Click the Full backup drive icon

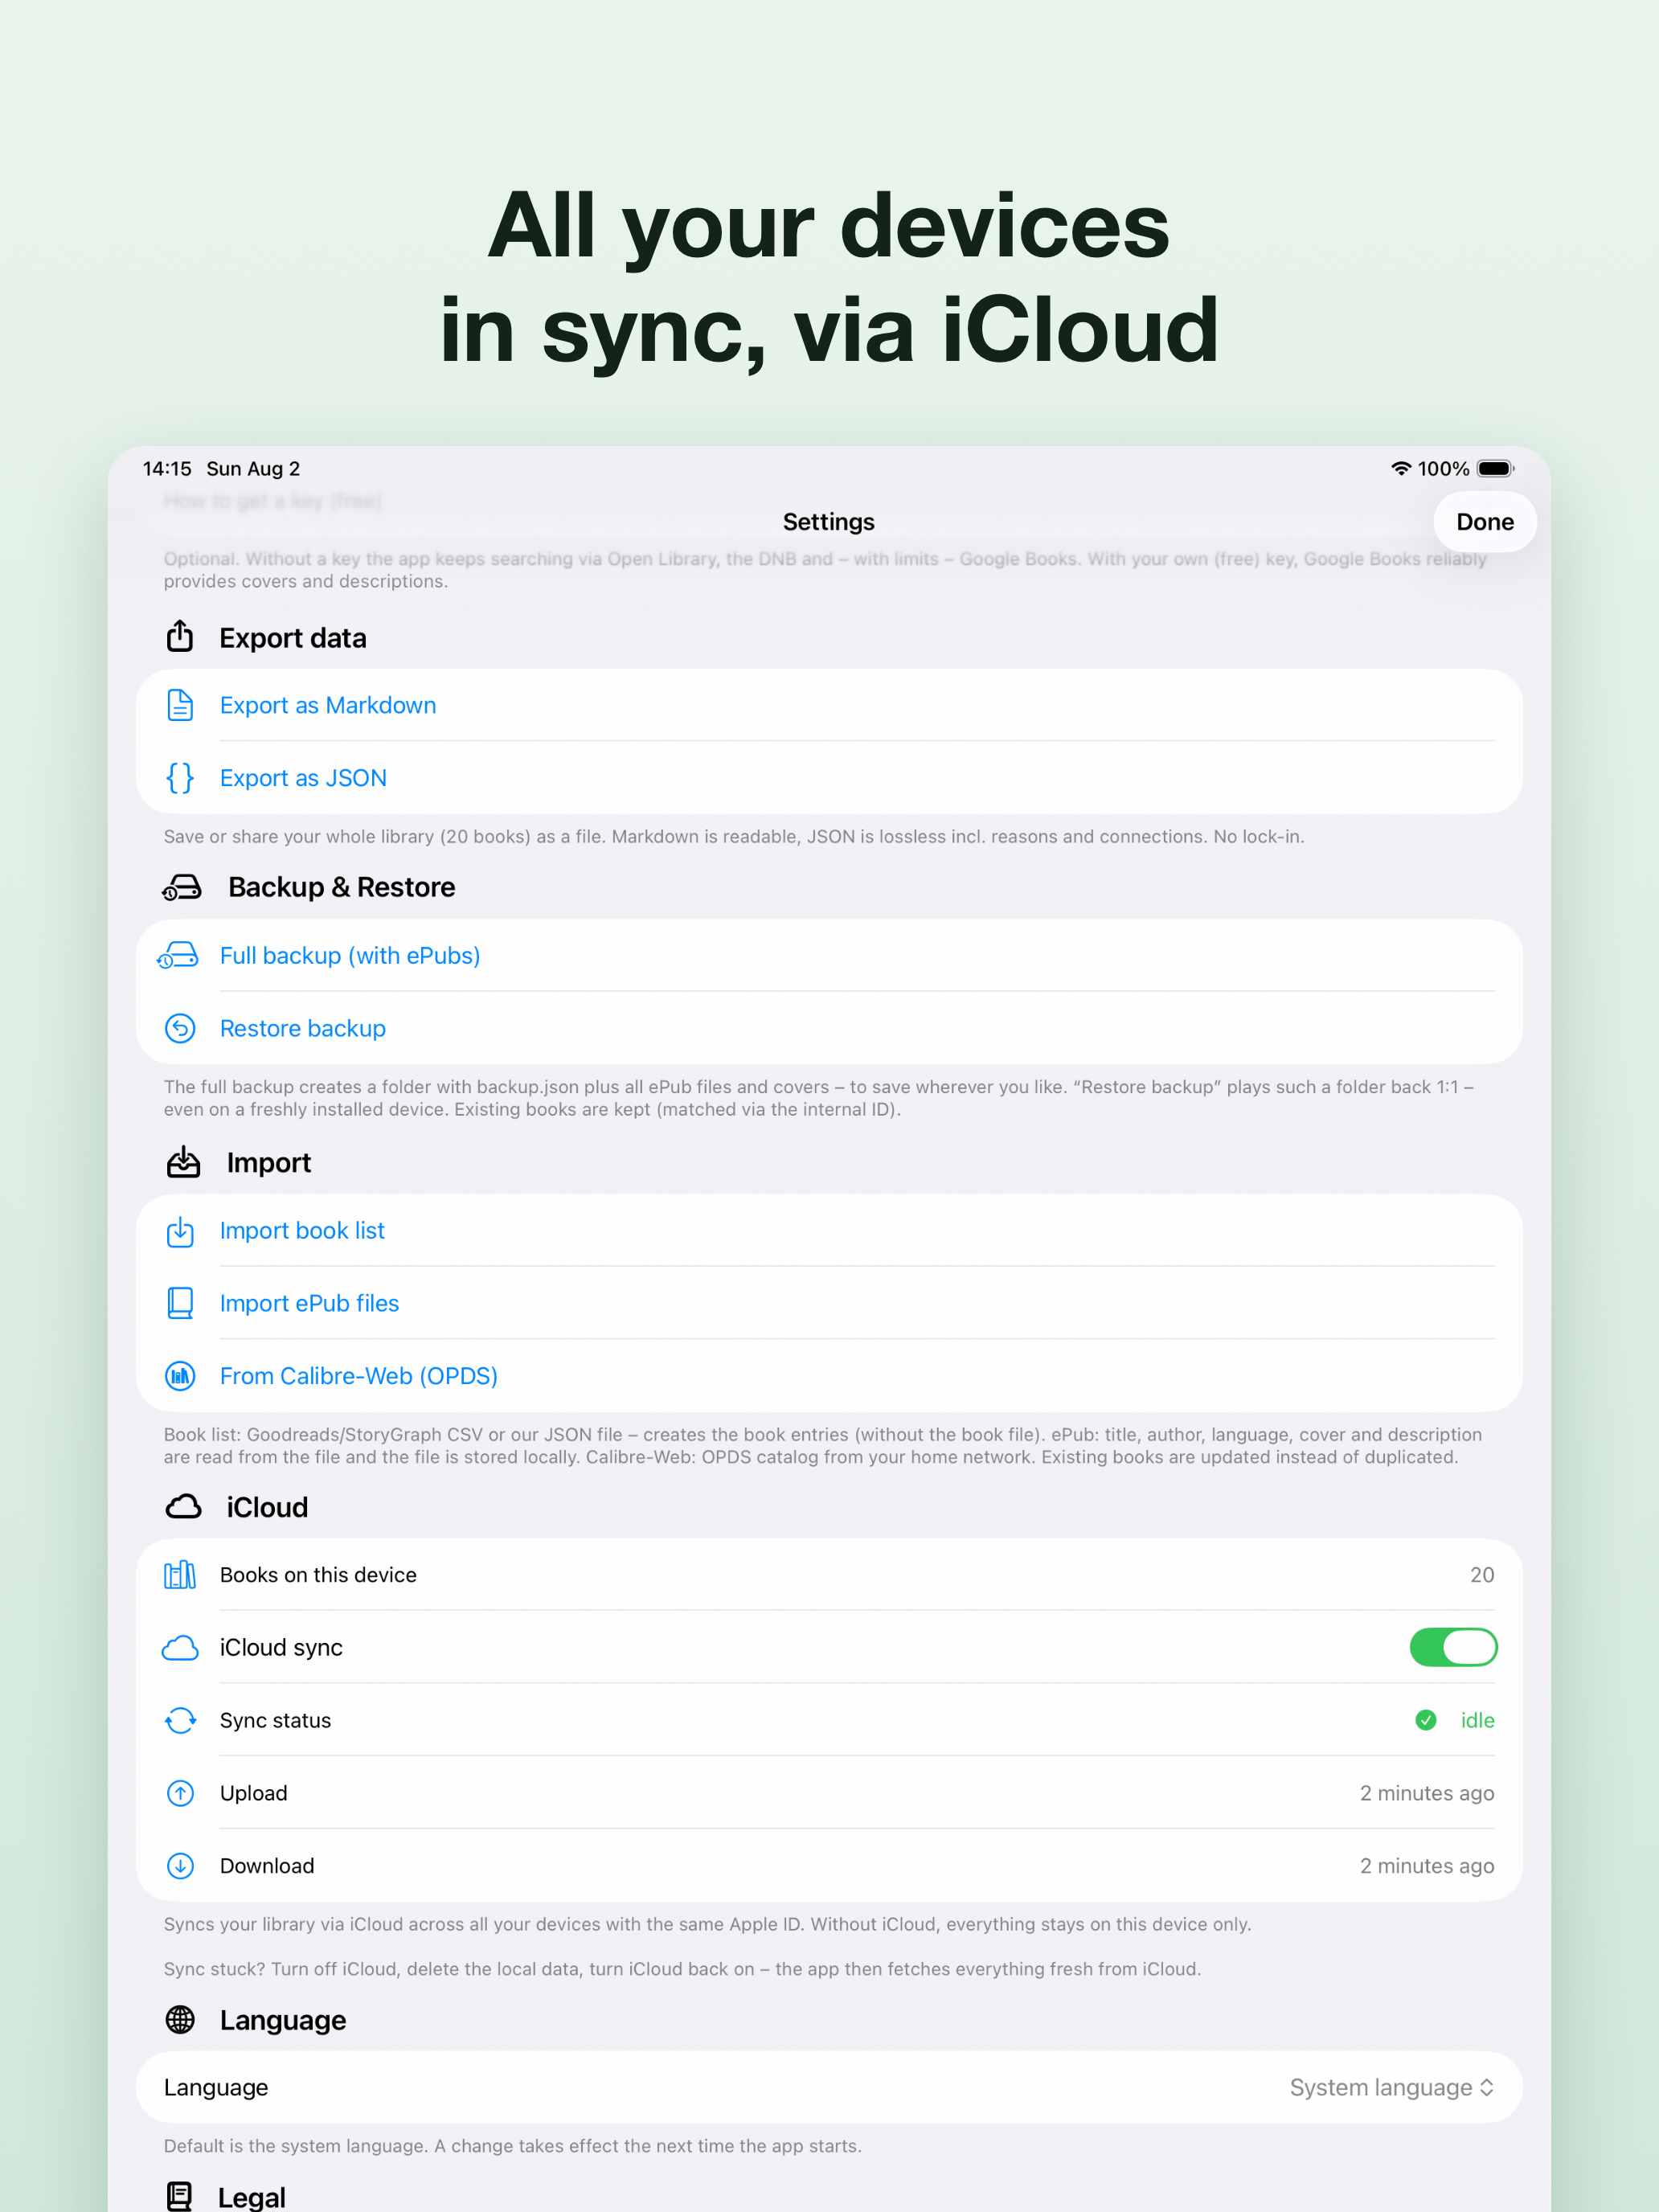[178, 956]
